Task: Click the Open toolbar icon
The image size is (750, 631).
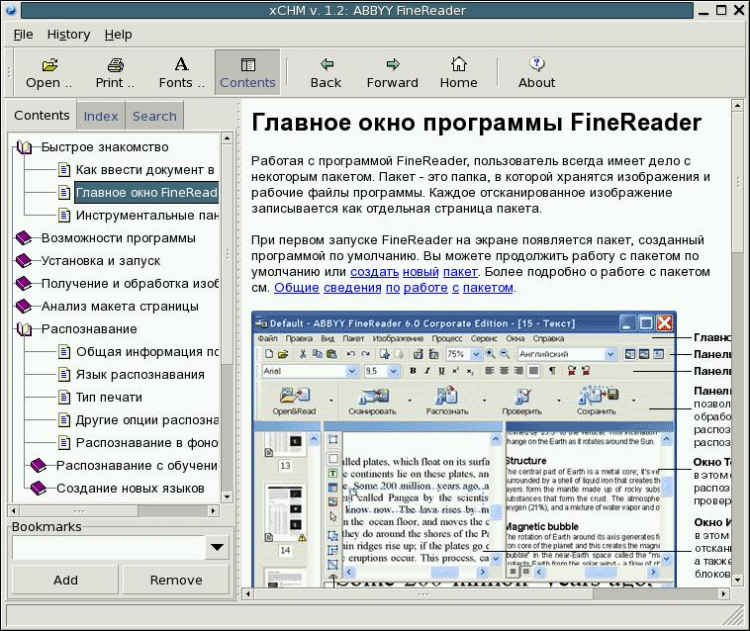Action: point(49,73)
